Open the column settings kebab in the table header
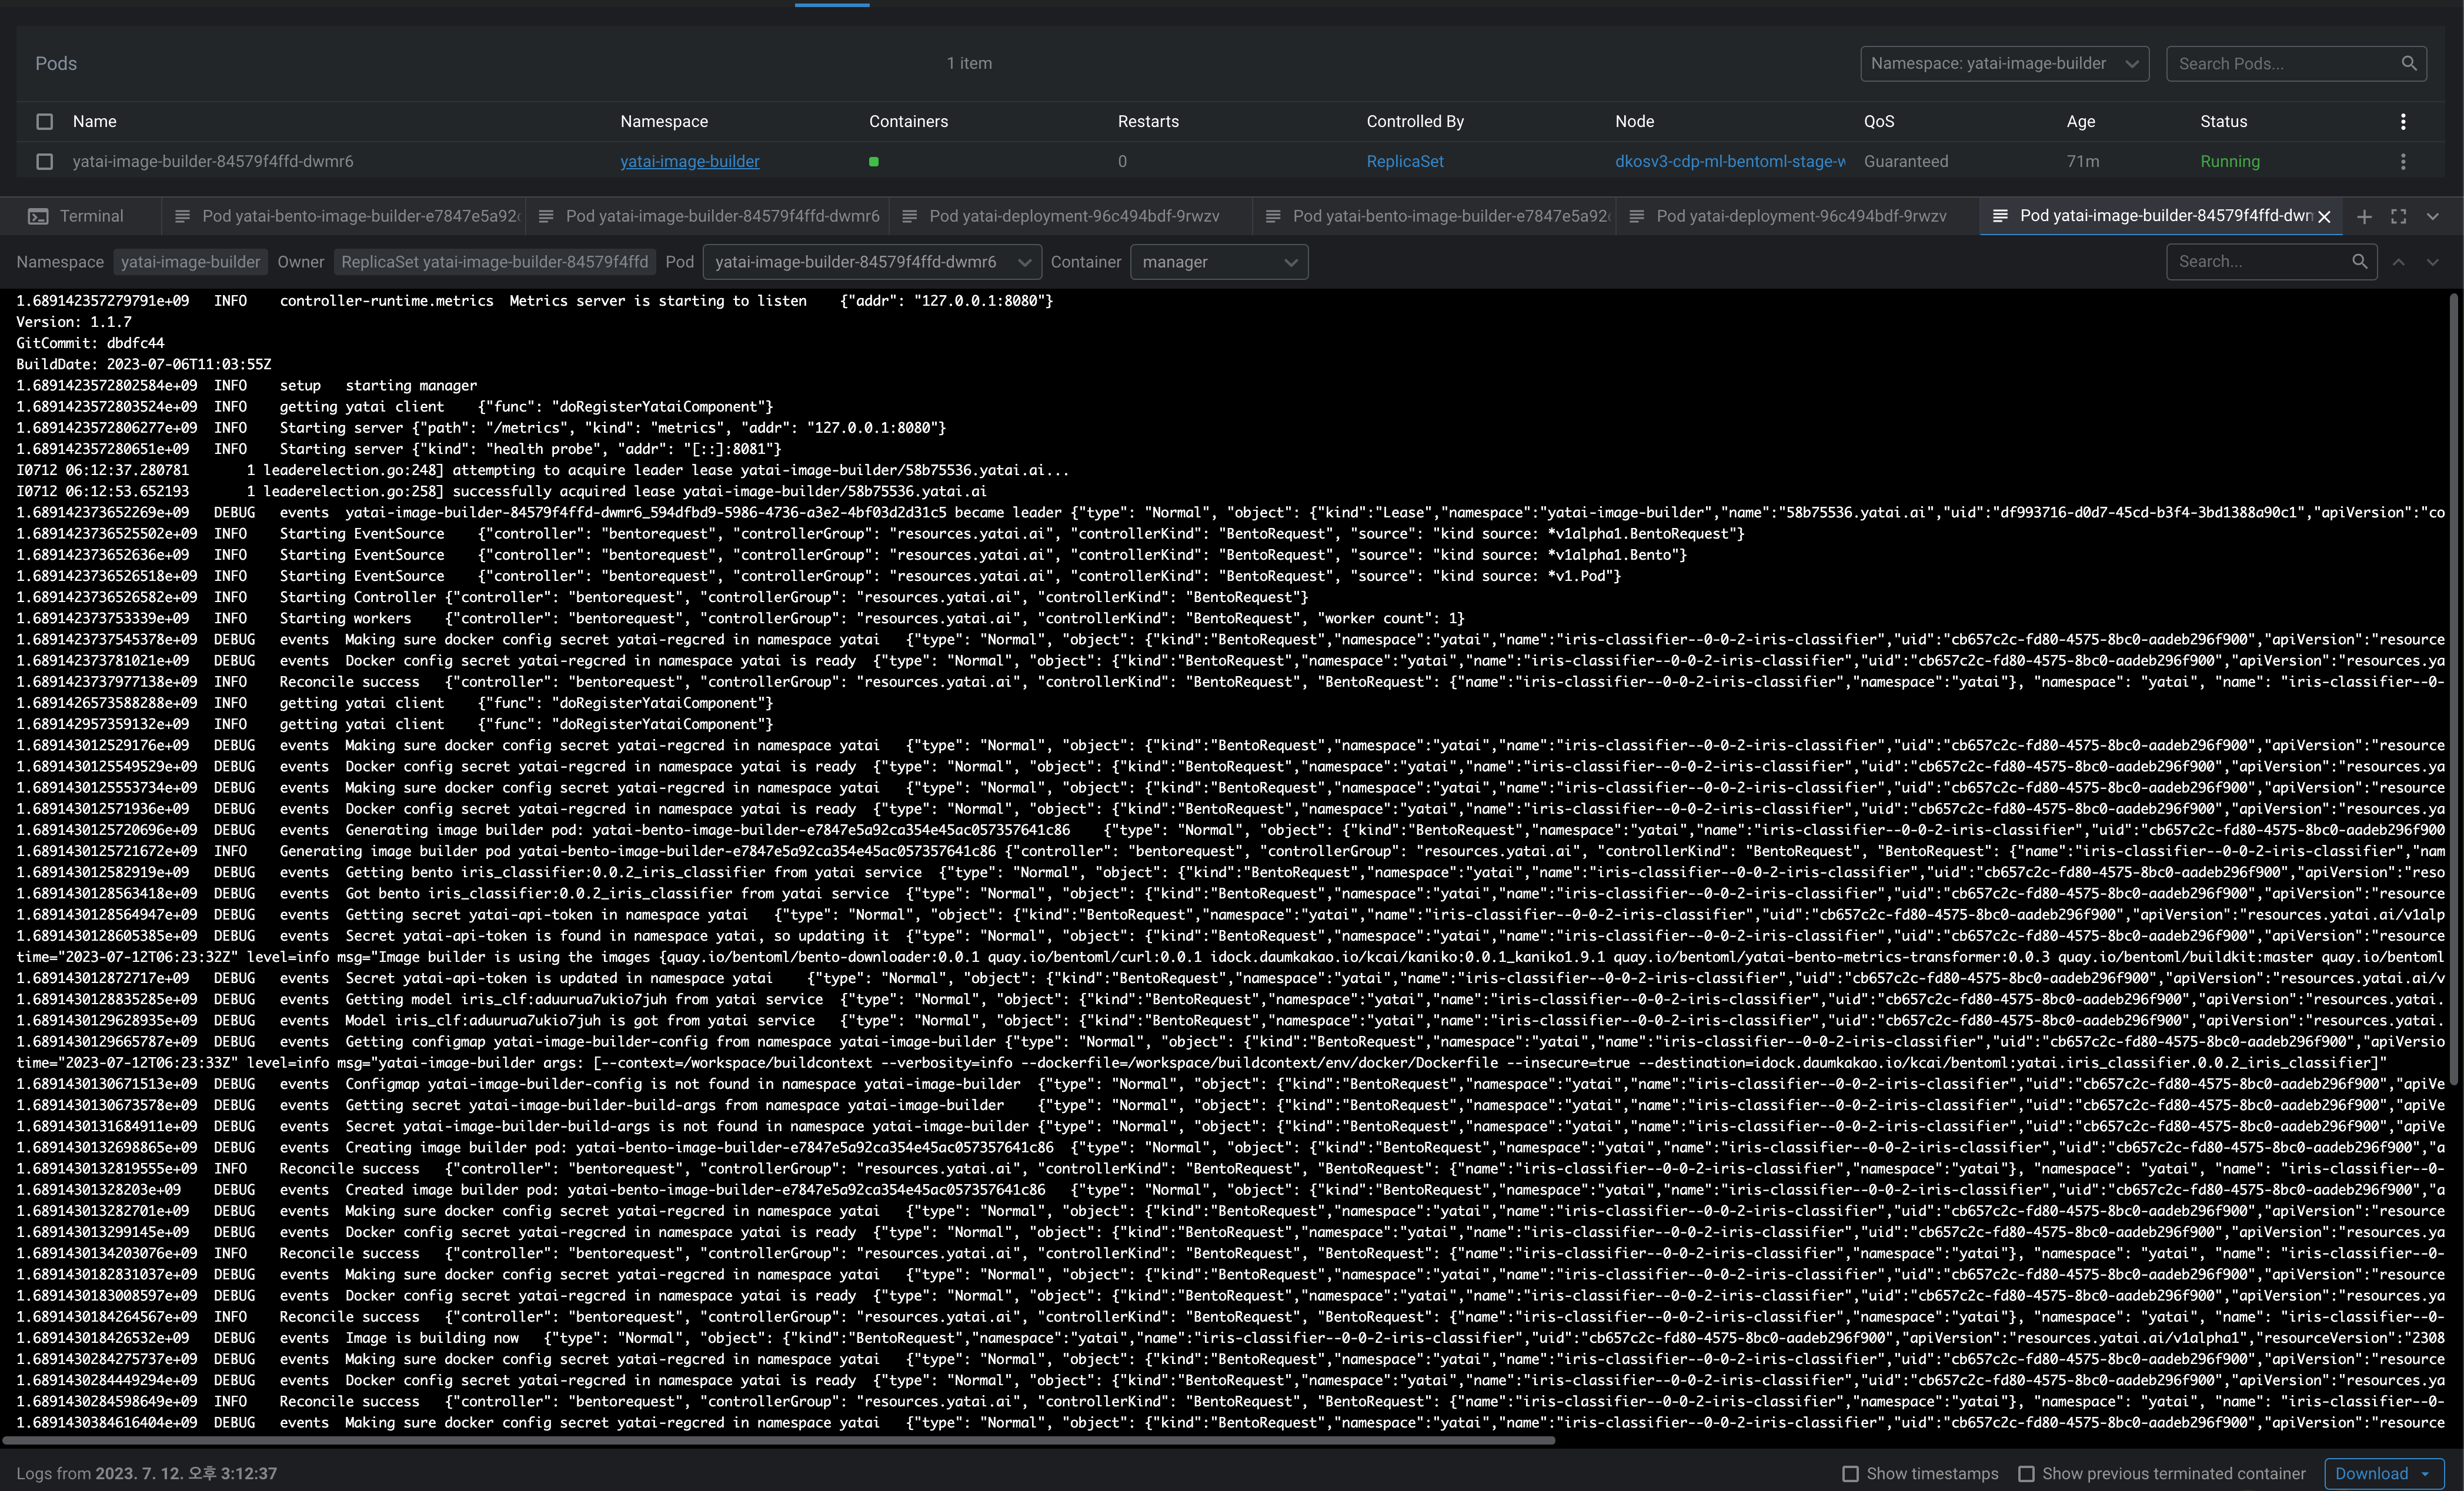Image resolution: width=2464 pixels, height=1491 pixels. [x=2404, y=121]
